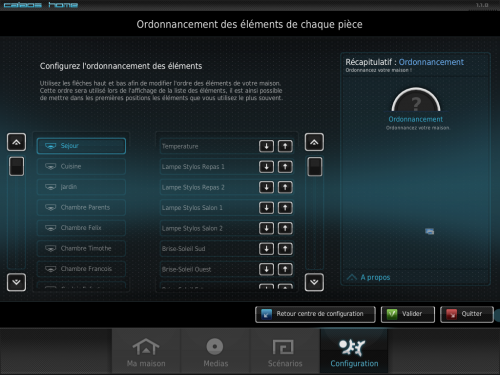
Task: Move Brise-Soleil Sud down in list
Action: point(266,249)
